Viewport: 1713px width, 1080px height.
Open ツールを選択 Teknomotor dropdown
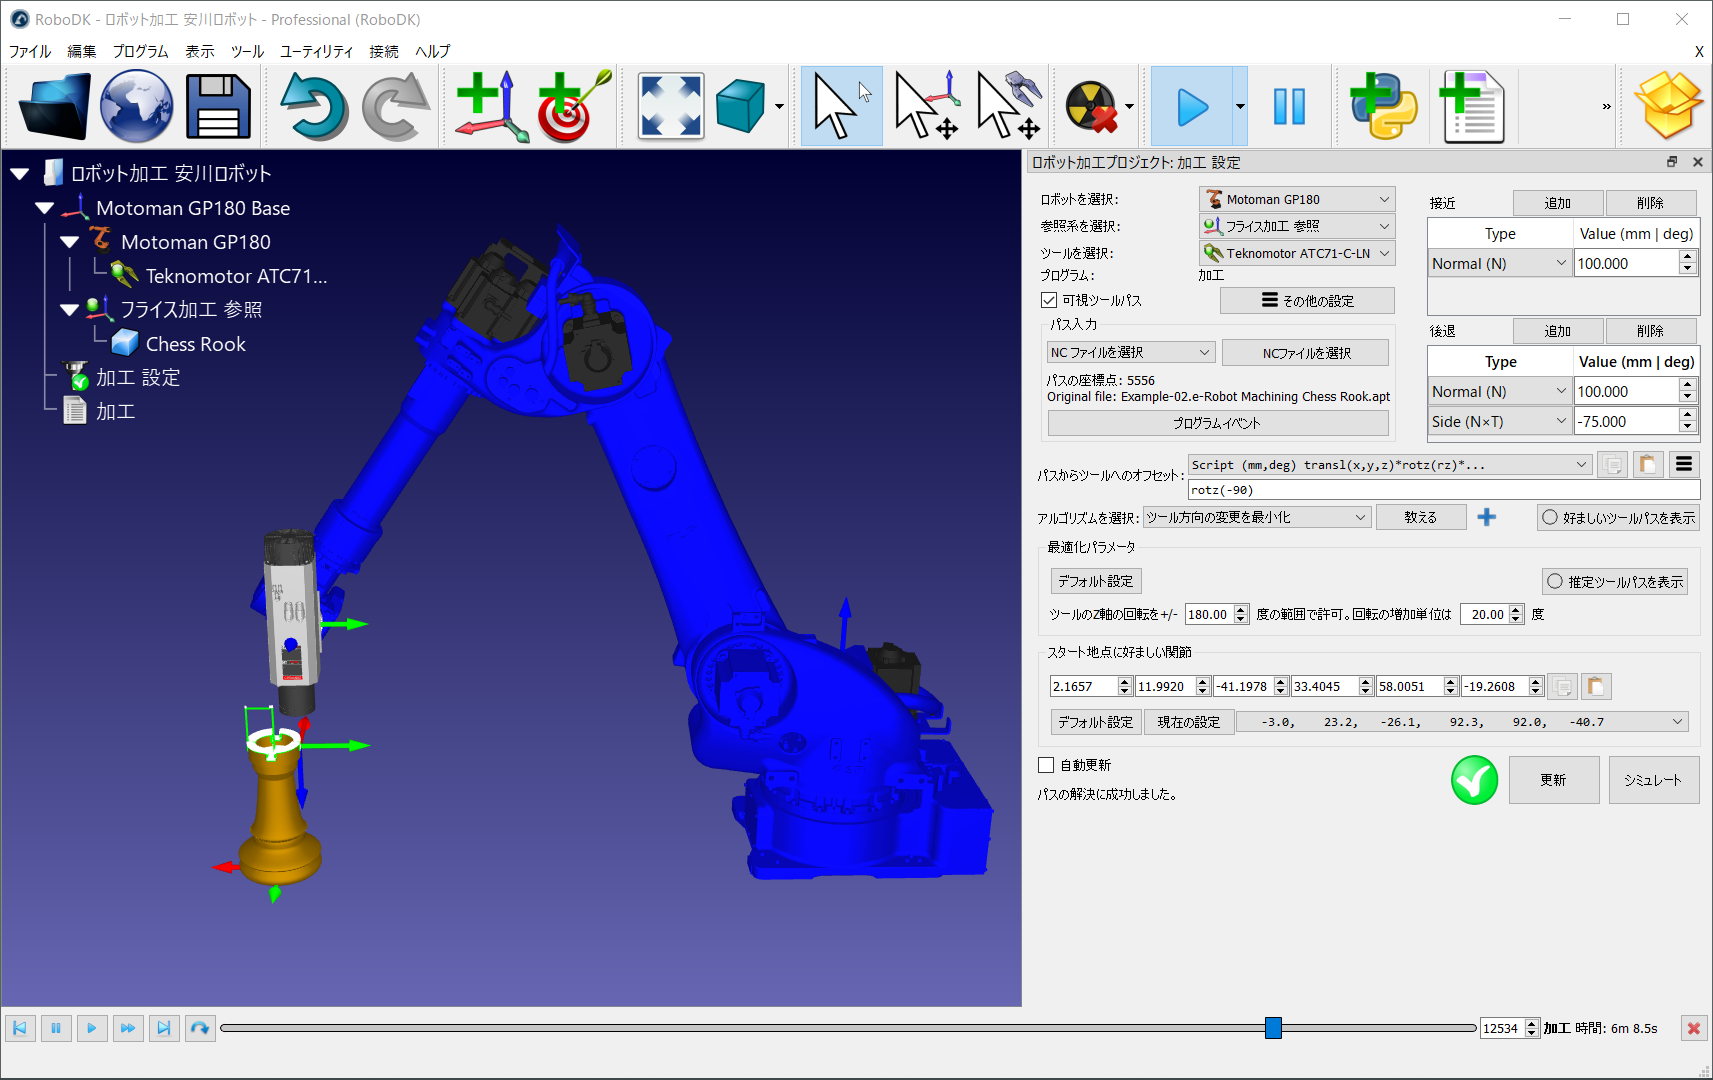tap(1297, 253)
